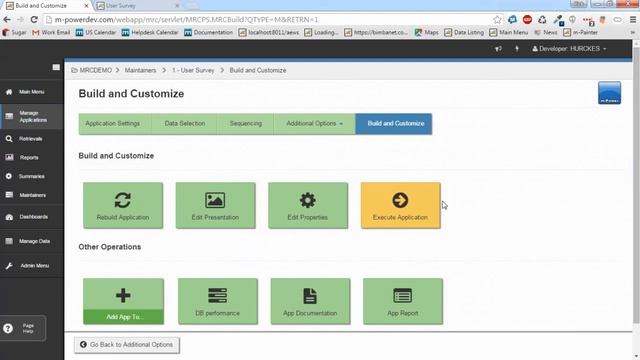Open Maintainers in sidebar
This screenshot has width=640, height=360.
31,195
